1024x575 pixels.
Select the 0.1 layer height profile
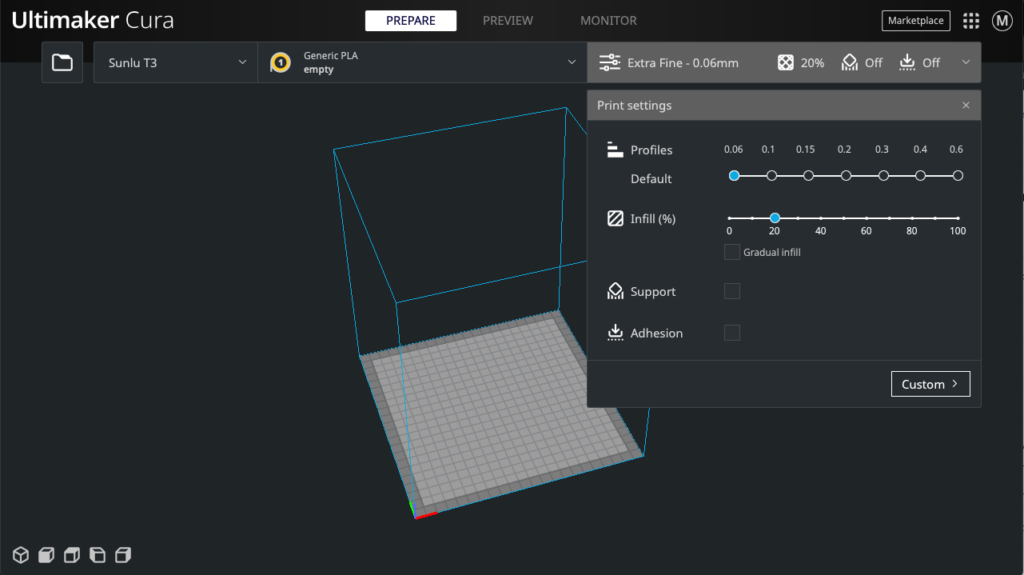[771, 176]
